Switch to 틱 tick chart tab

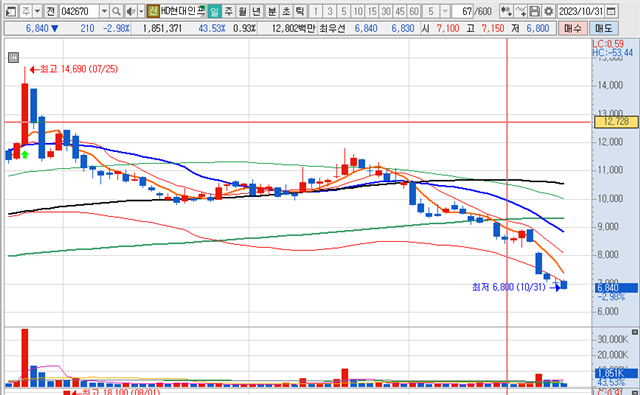coord(300,11)
